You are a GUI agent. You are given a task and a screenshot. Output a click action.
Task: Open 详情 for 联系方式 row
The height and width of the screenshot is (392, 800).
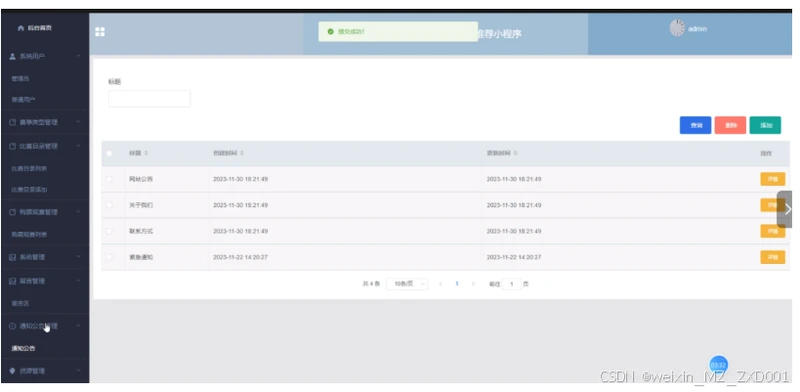click(x=772, y=231)
